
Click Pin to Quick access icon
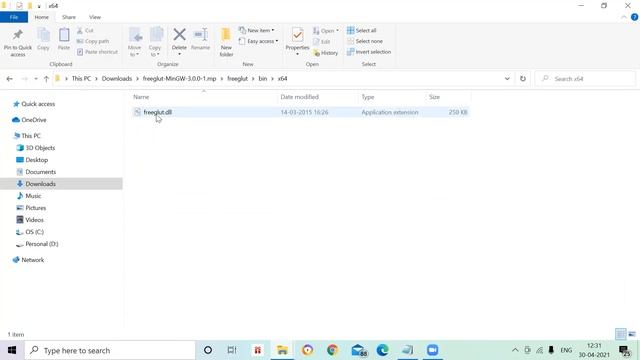pos(18,35)
